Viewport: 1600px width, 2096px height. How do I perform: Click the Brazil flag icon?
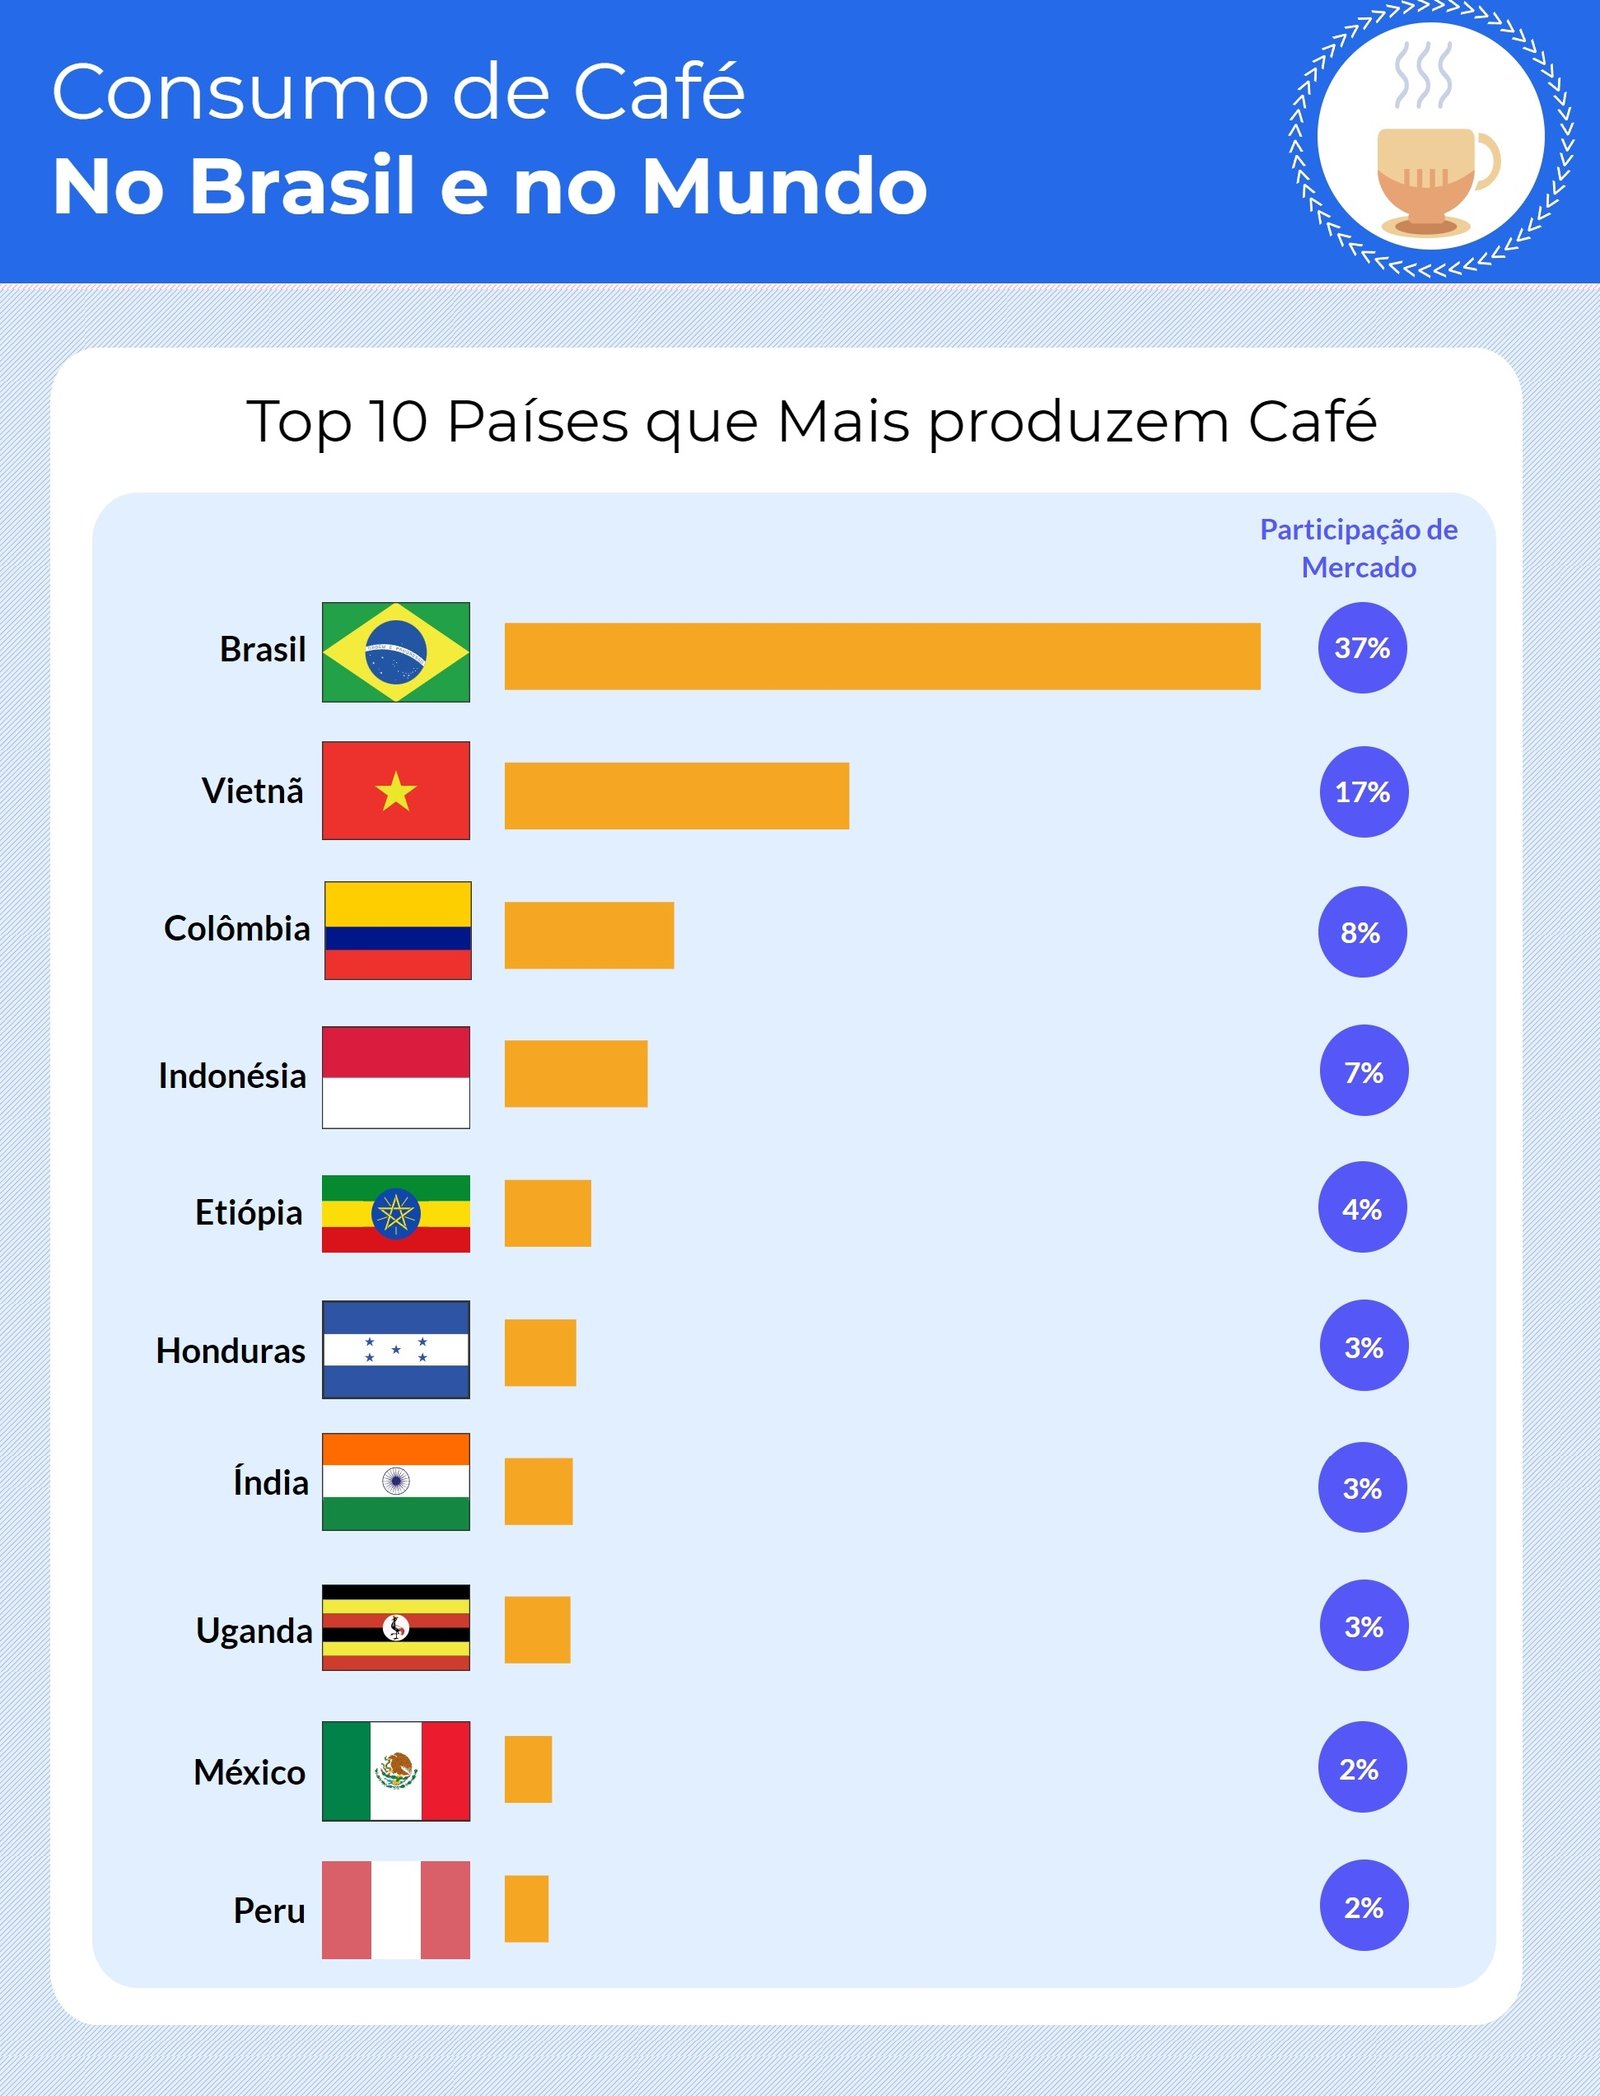coord(396,651)
